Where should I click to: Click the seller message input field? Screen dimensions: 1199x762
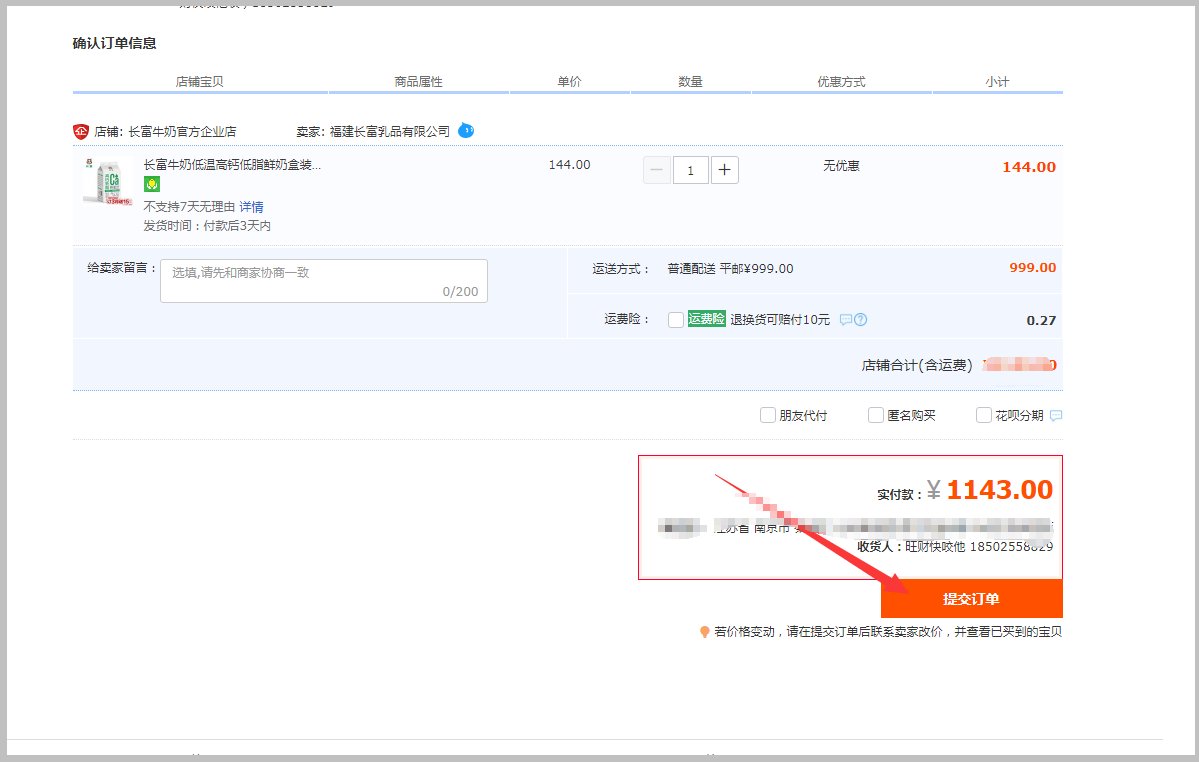(322, 280)
